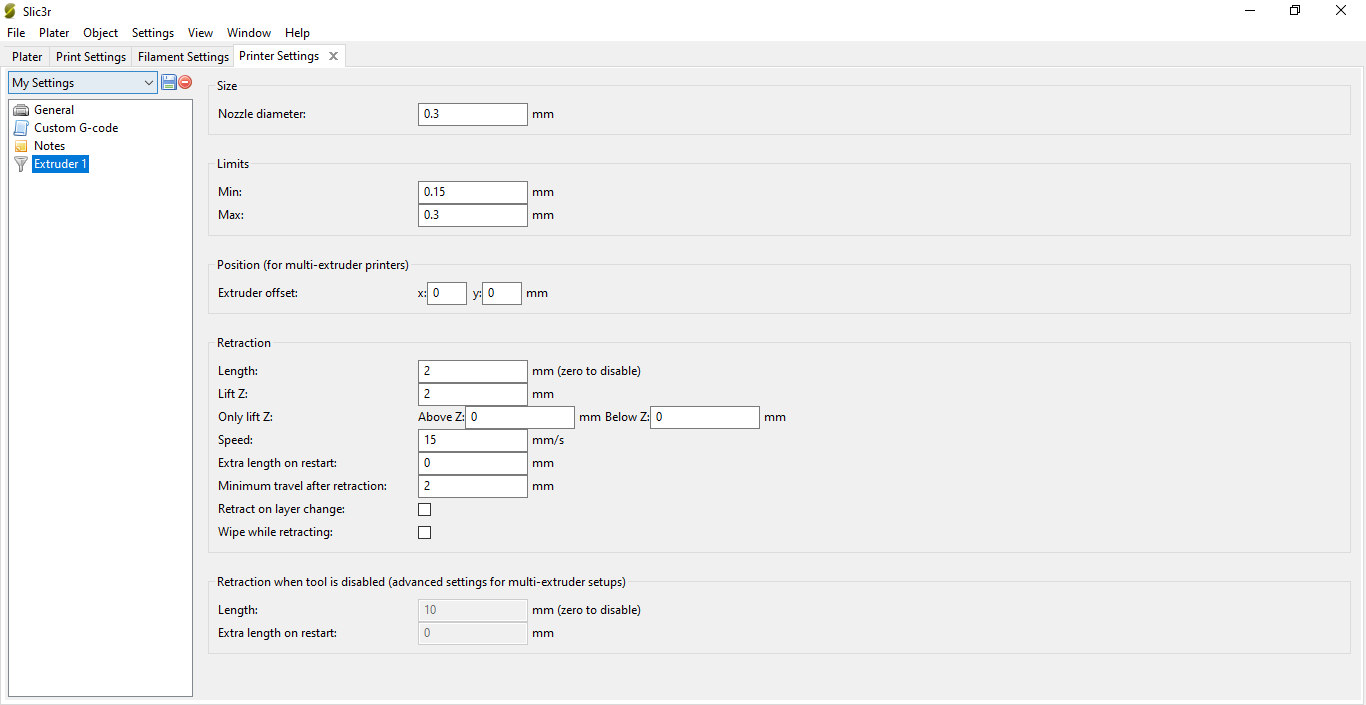This screenshot has height=705, width=1366.
Task: Close the Printer Settings tab
Action: 333,56
